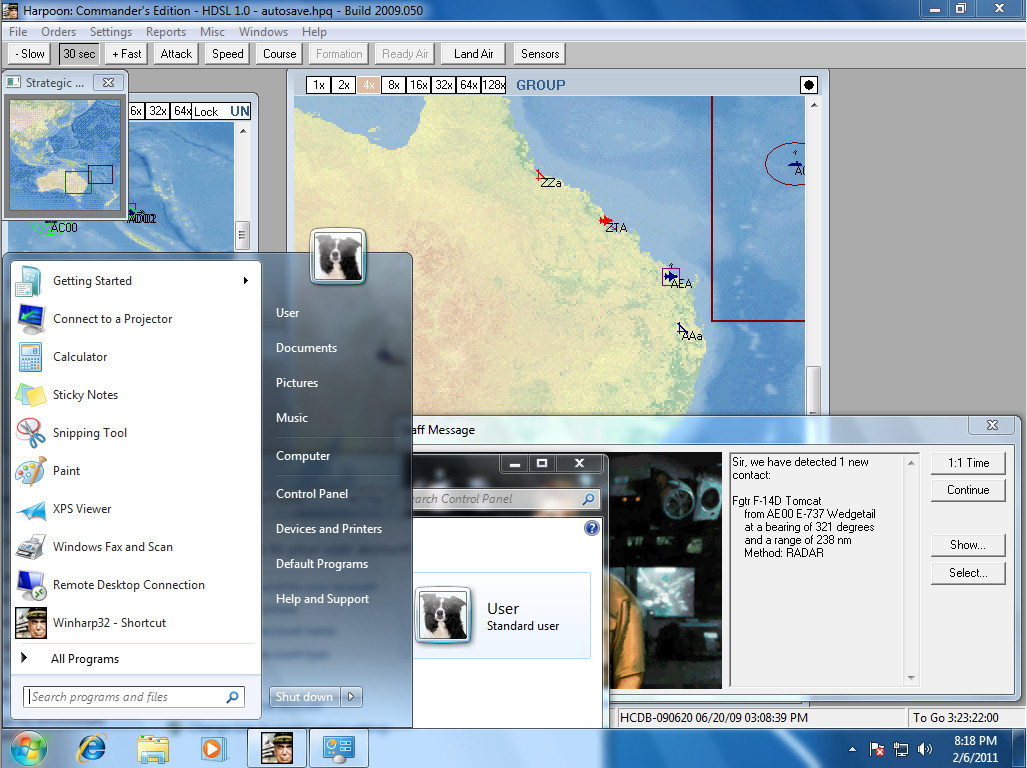Click the network tray icon
1027x768 pixels.
[x=901, y=749]
